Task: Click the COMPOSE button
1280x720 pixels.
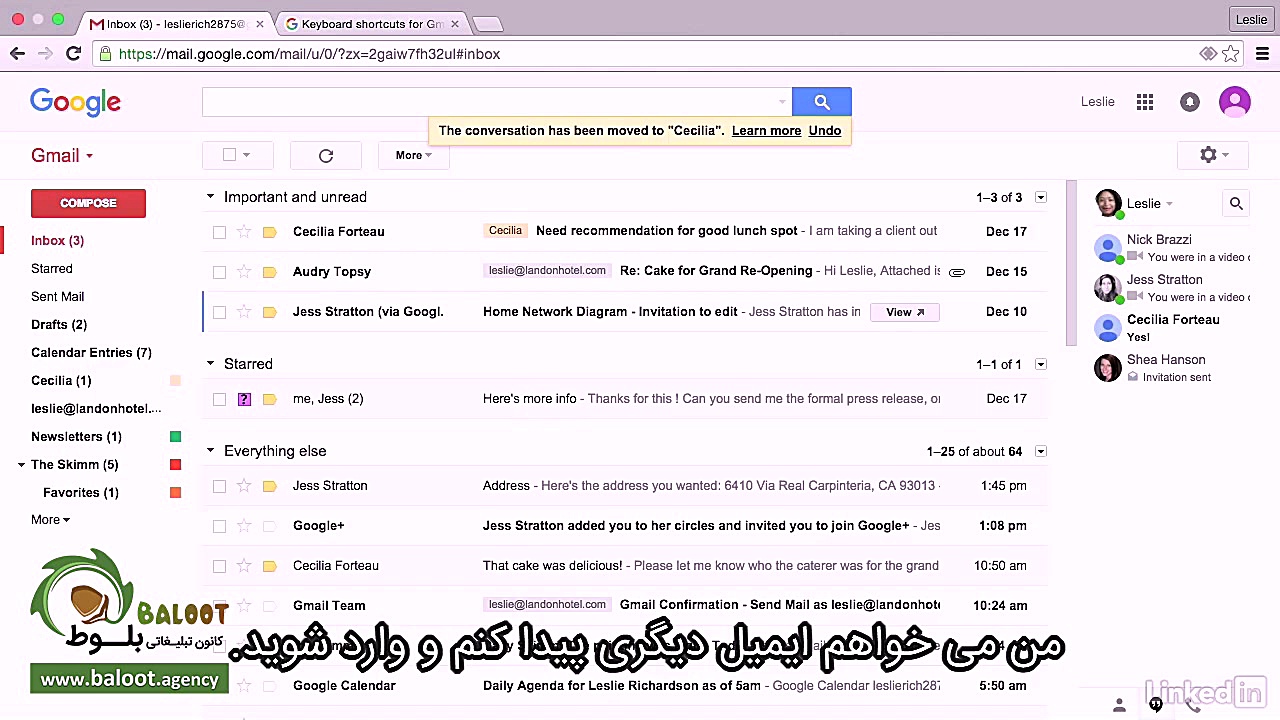Action: [x=88, y=203]
